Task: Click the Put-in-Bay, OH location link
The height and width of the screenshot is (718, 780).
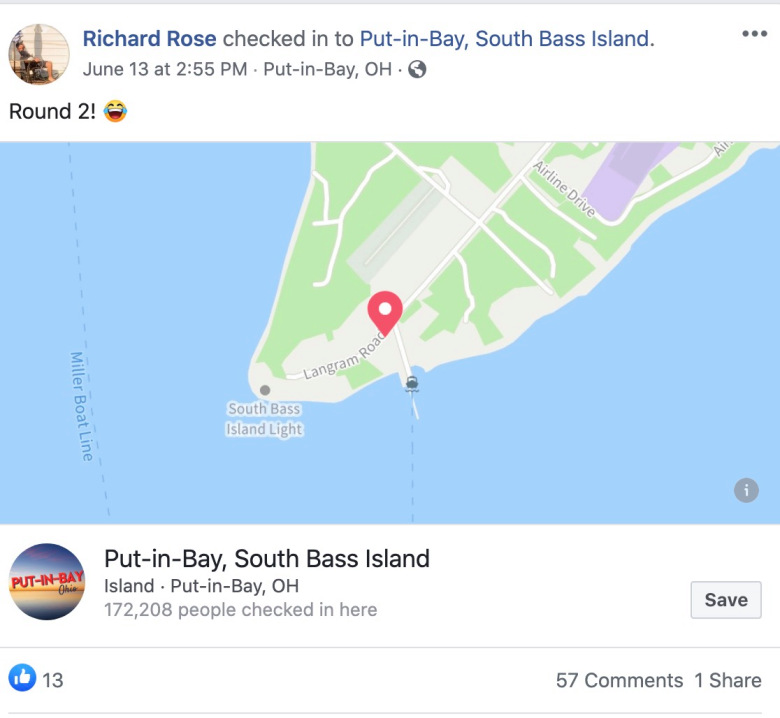Action: [327, 70]
